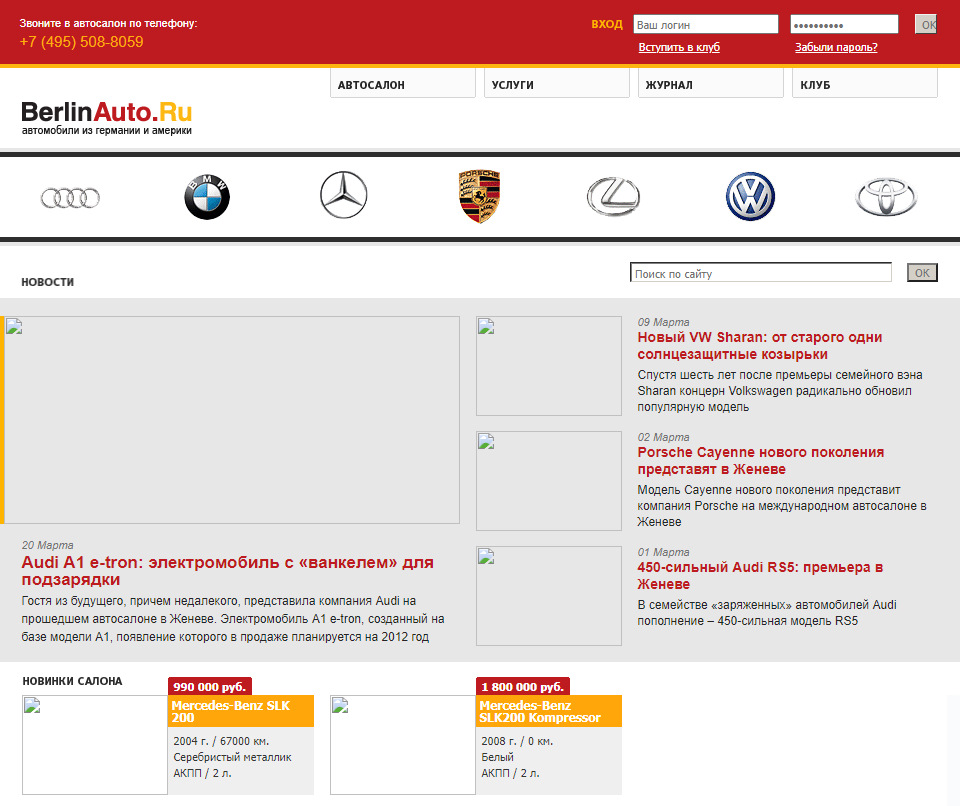Open Новый VW Sharan headline
The image size is (960, 806).
(x=760, y=345)
